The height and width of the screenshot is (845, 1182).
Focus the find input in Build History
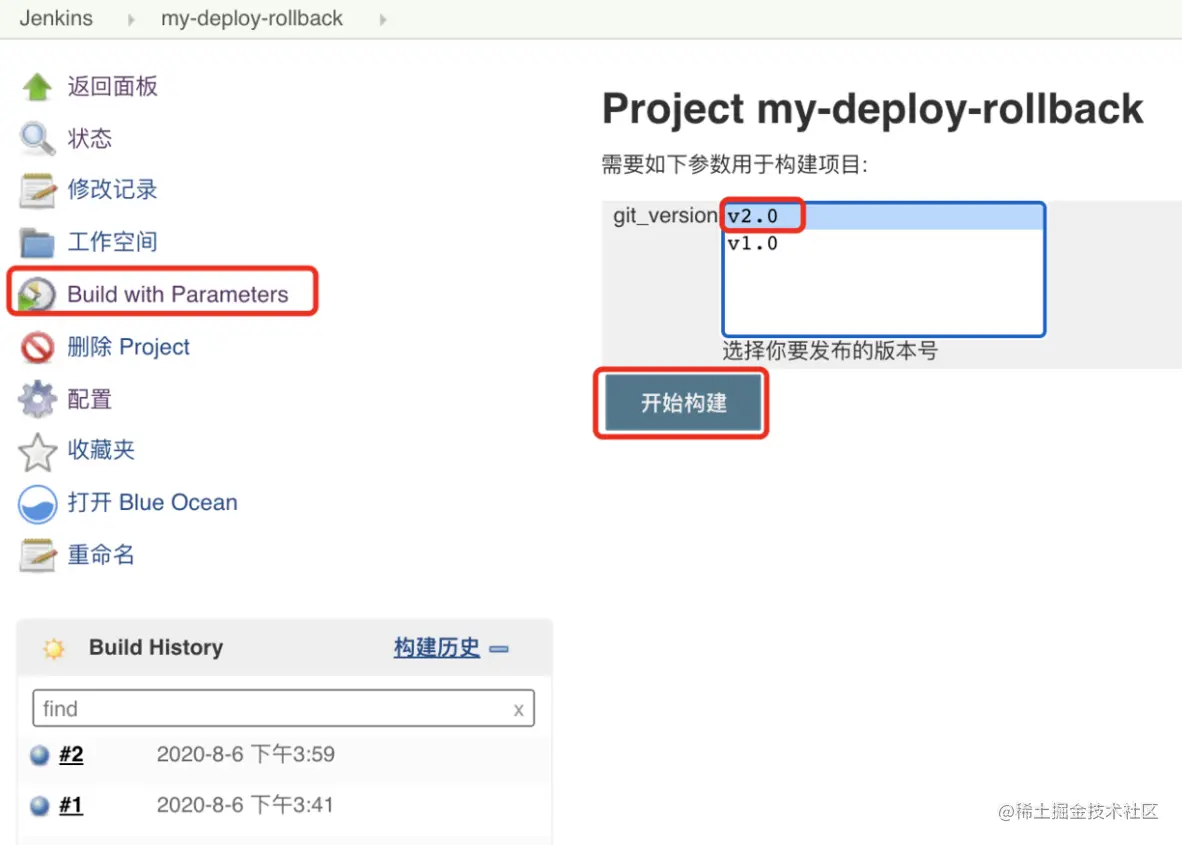click(283, 709)
